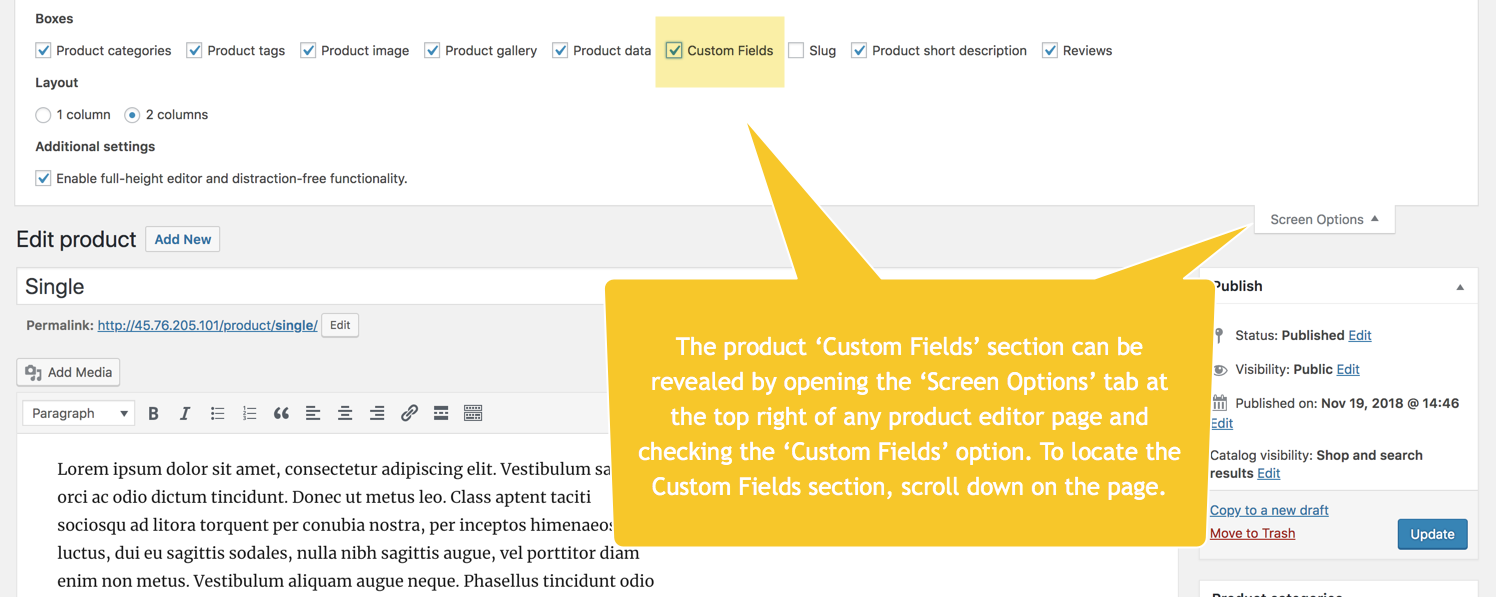Click the Update button

point(1432,534)
